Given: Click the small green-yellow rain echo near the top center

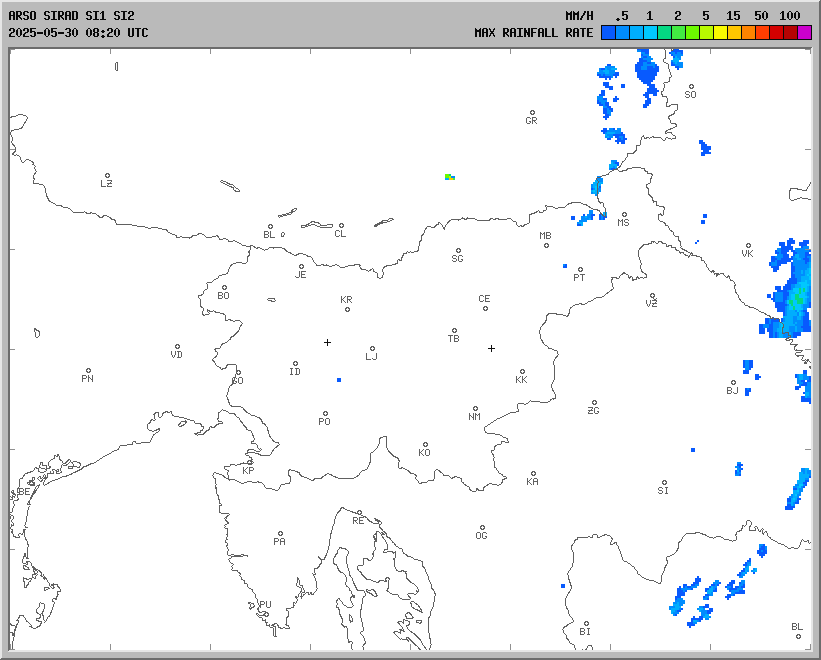Looking at the screenshot, I should [x=450, y=176].
